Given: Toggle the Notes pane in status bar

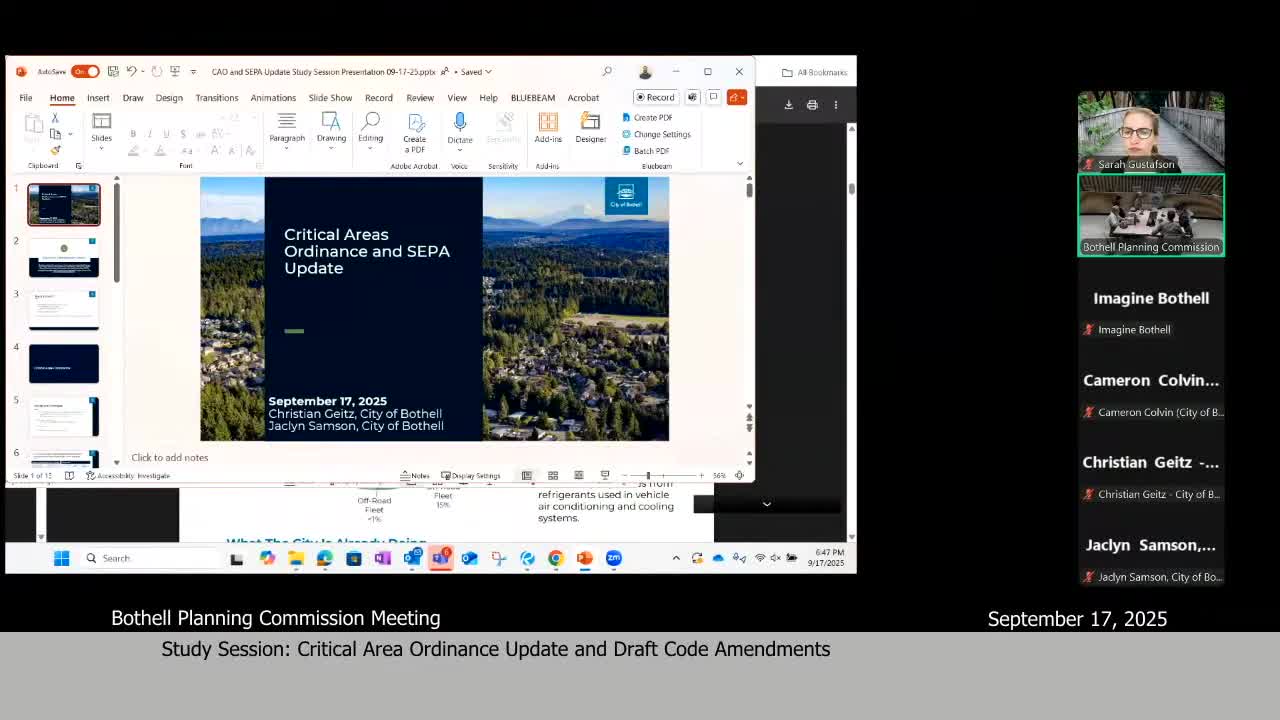Looking at the screenshot, I should pos(415,476).
